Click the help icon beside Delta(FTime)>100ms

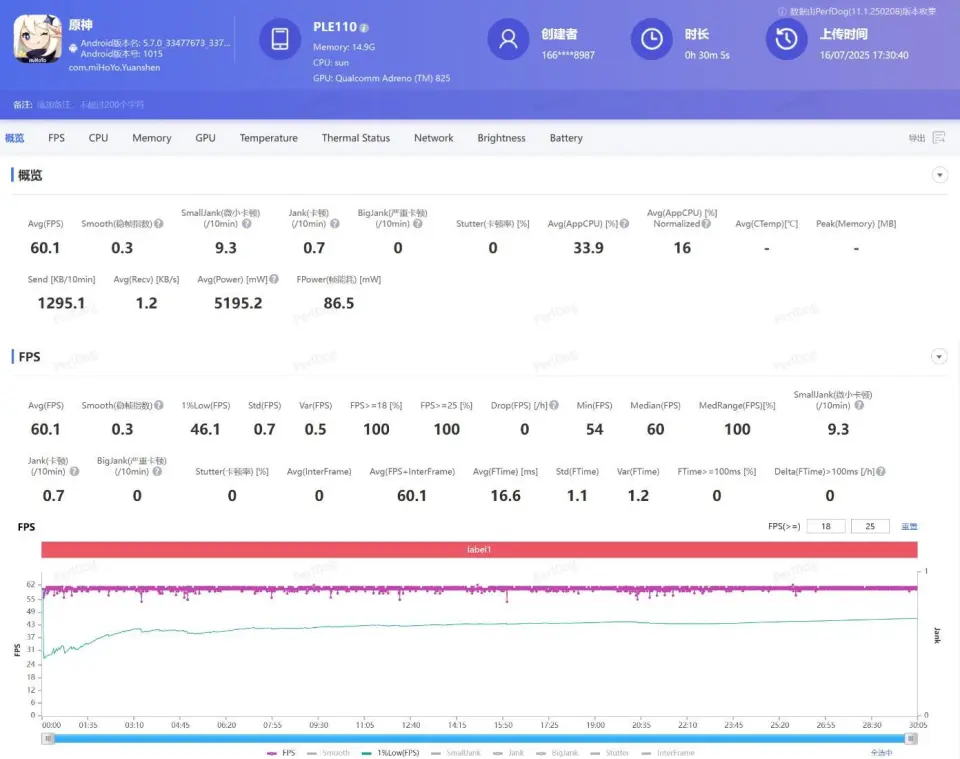pyautogui.click(x=881, y=472)
